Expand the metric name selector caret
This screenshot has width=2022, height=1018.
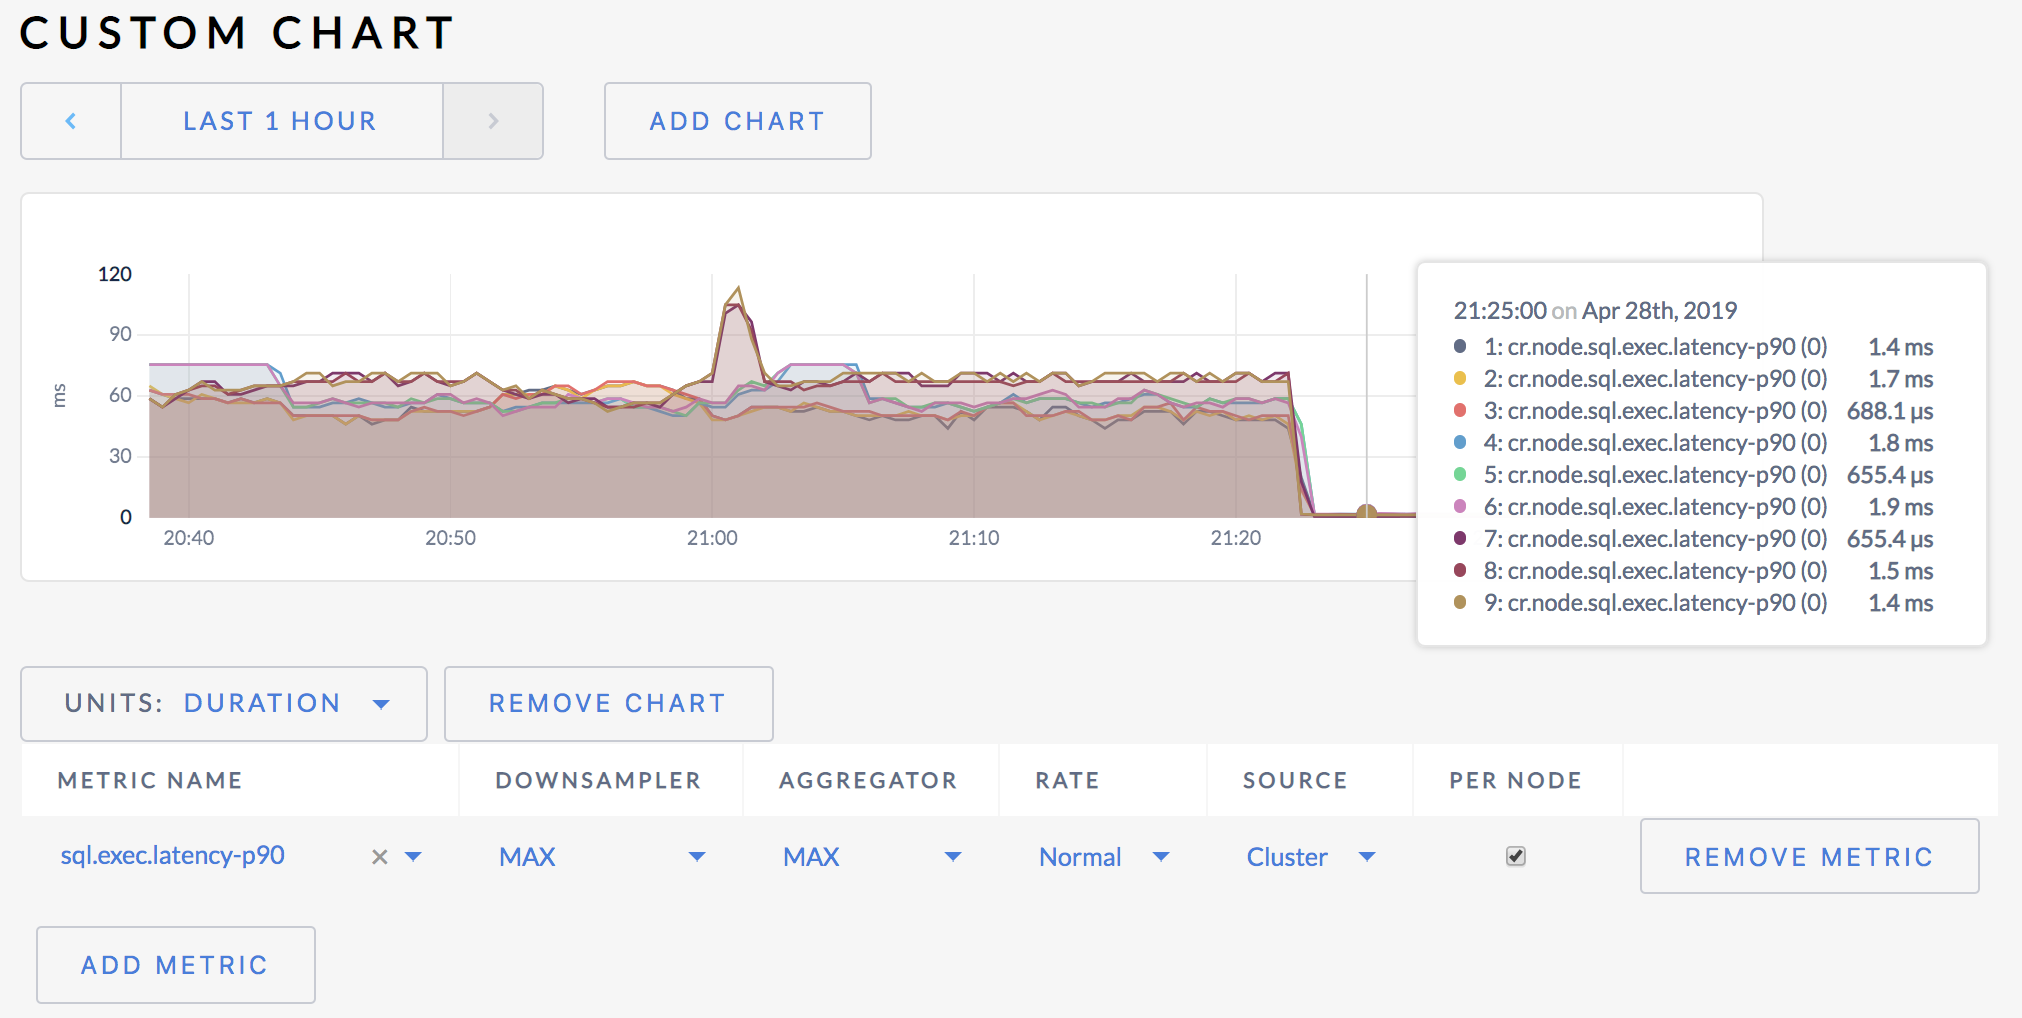415,856
